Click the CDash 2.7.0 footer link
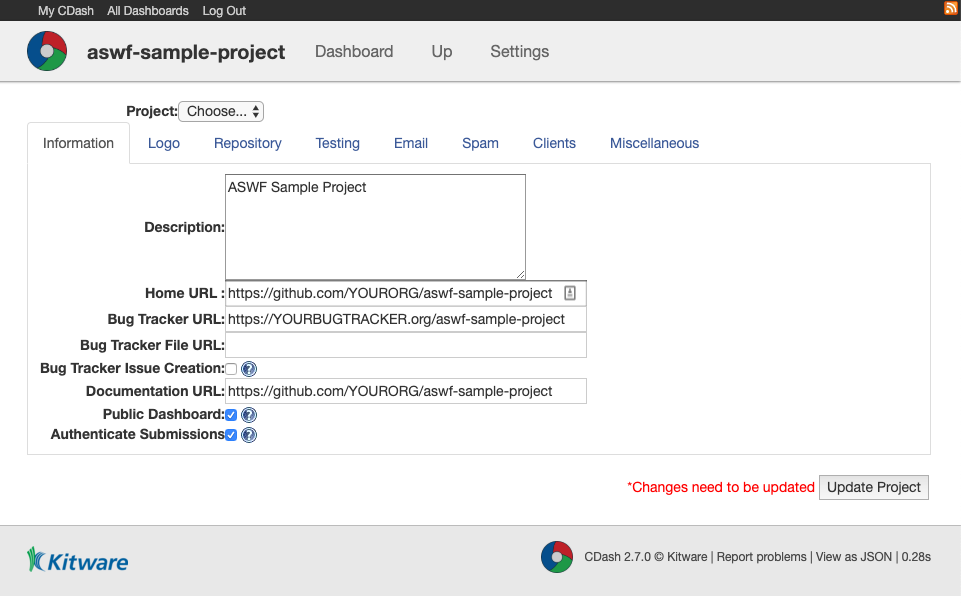 click(618, 557)
